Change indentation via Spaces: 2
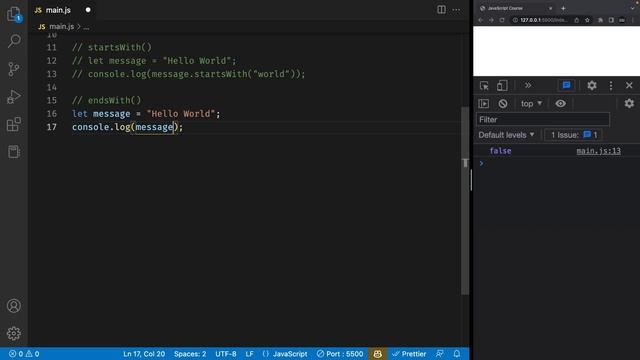 point(190,354)
